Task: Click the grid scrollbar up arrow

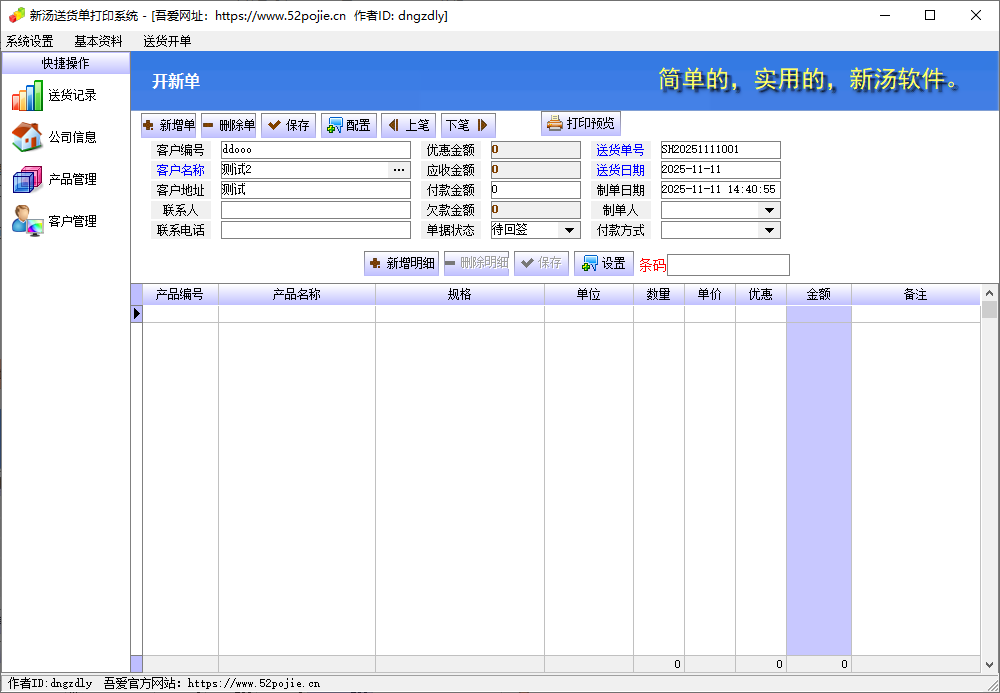Action: tap(989, 293)
